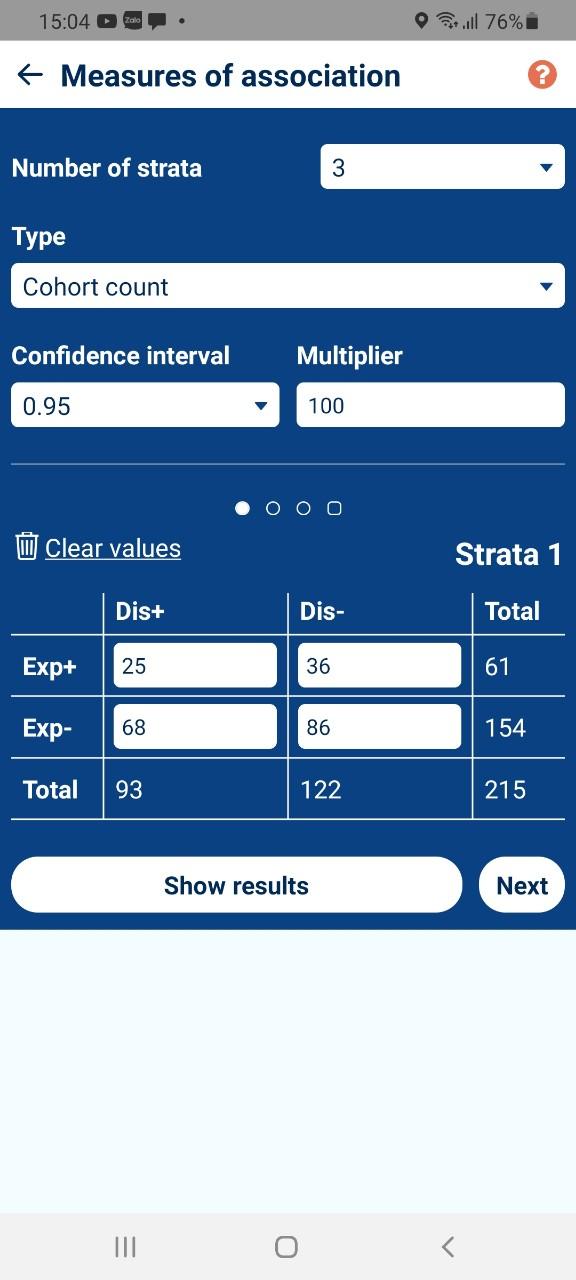Tap the trash can clear icon
The width and height of the screenshot is (576, 1280).
[27, 546]
